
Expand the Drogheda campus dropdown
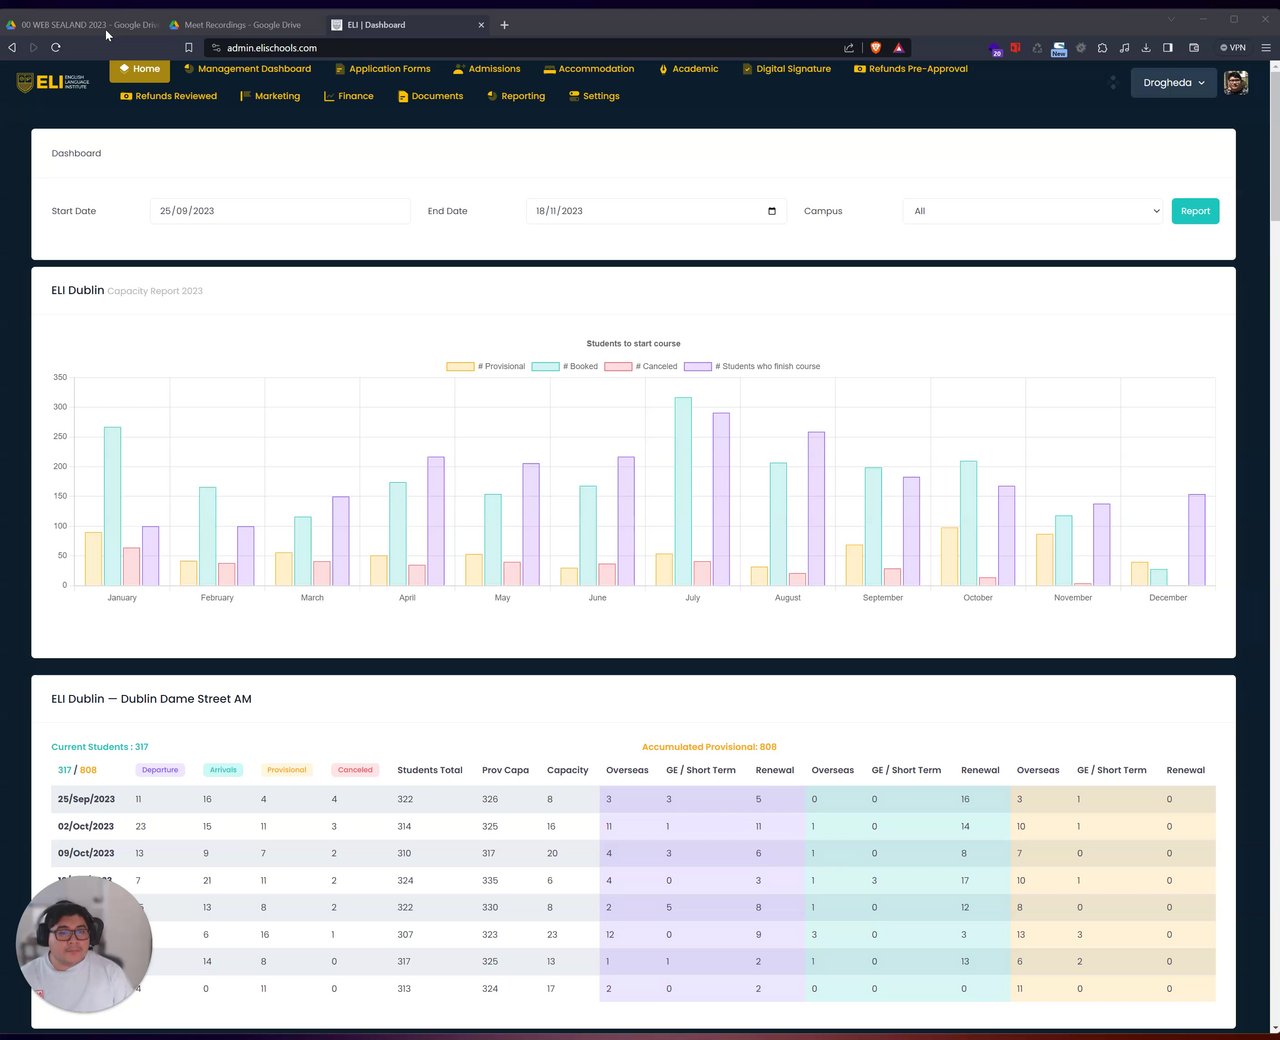[x=1173, y=83]
